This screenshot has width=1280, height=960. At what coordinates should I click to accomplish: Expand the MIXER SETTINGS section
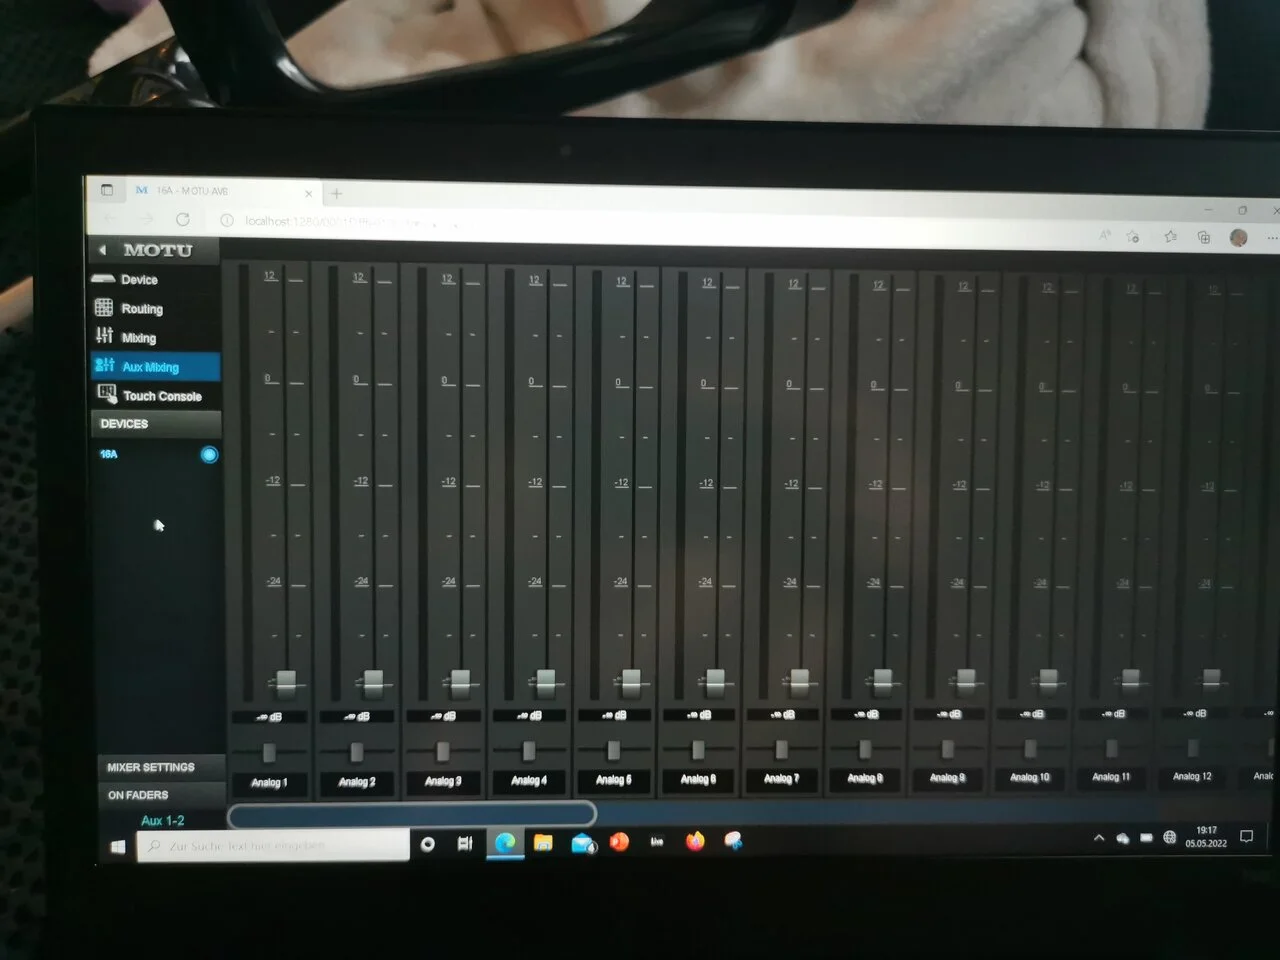[160, 767]
